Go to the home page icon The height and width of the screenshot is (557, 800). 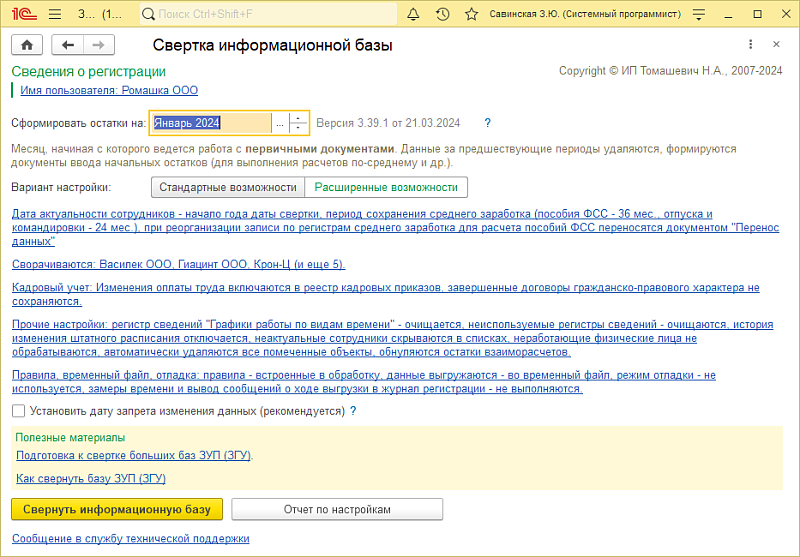pyautogui.click(x=27, y=45)
